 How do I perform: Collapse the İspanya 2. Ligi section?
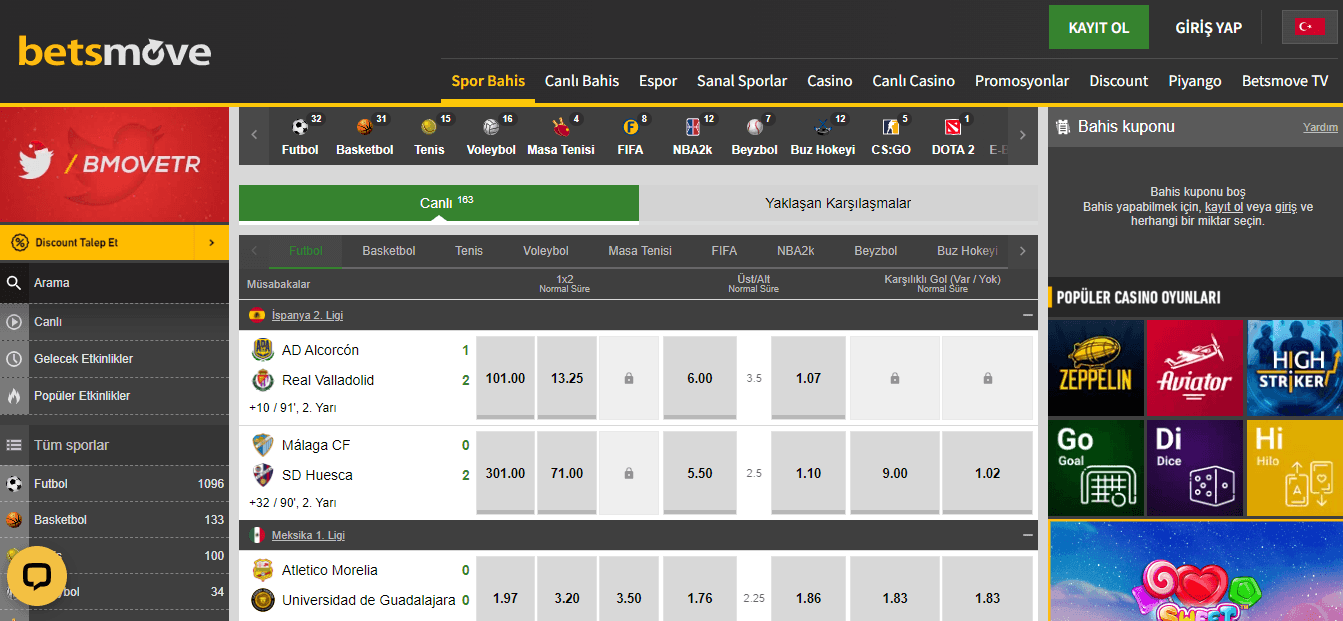(x=1027, y=315)
